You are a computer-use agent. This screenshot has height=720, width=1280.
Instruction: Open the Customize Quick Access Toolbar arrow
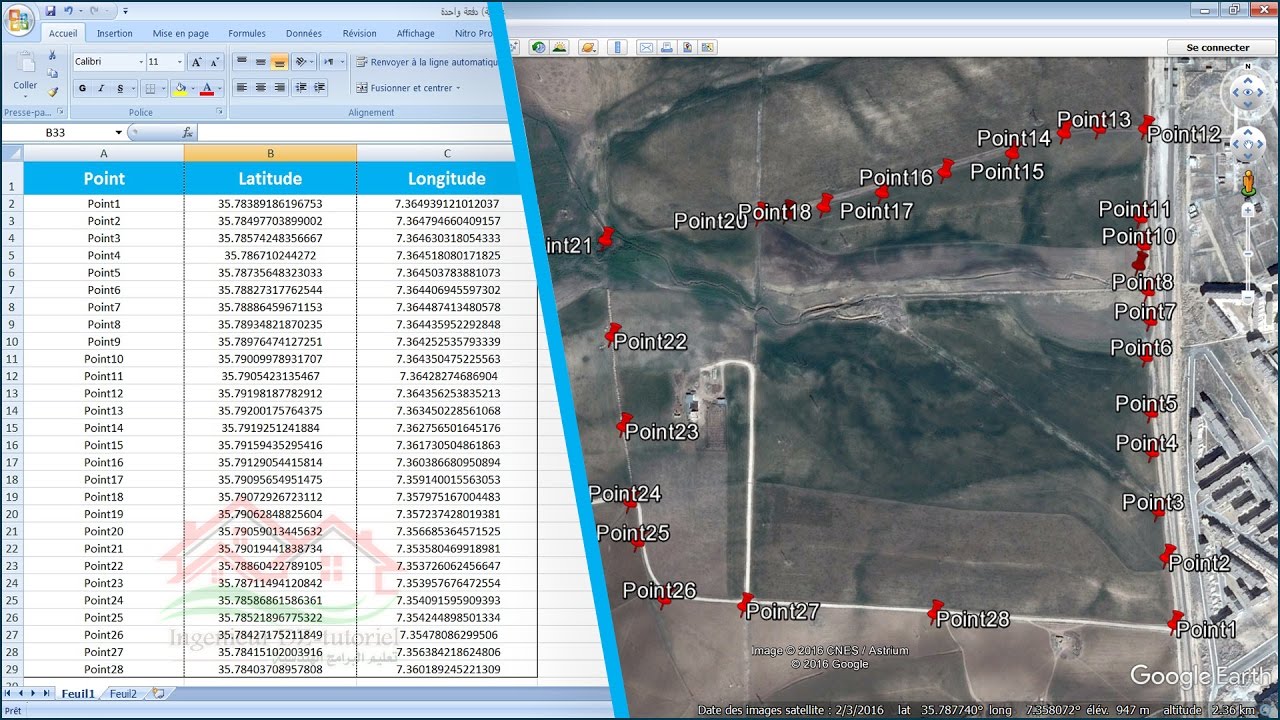pyautogui.click(x=125, y=11)
